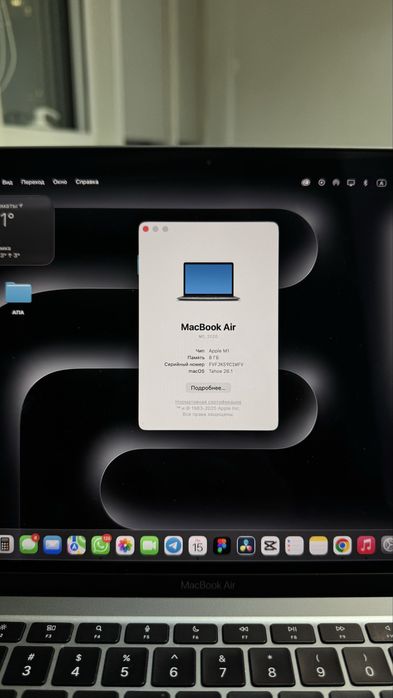Screen dimensions: 393x698
Task: Click the Подробнее... button
Action: pyautogui.click(x=208, y=388)
